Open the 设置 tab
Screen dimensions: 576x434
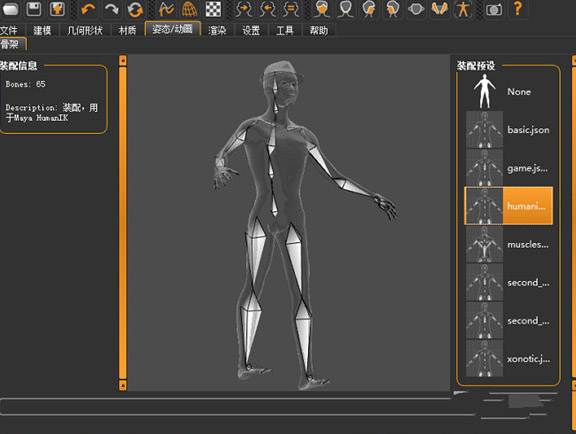251,30
